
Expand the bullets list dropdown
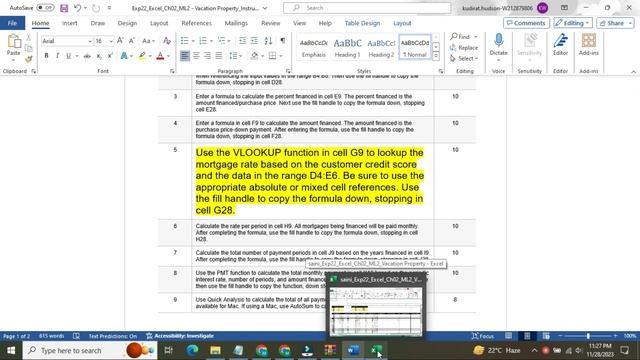193,41
